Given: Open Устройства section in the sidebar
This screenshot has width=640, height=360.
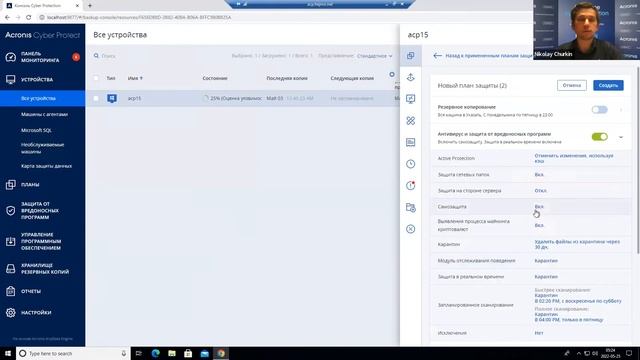Looking at the screenshot, I should click(37, 80).
